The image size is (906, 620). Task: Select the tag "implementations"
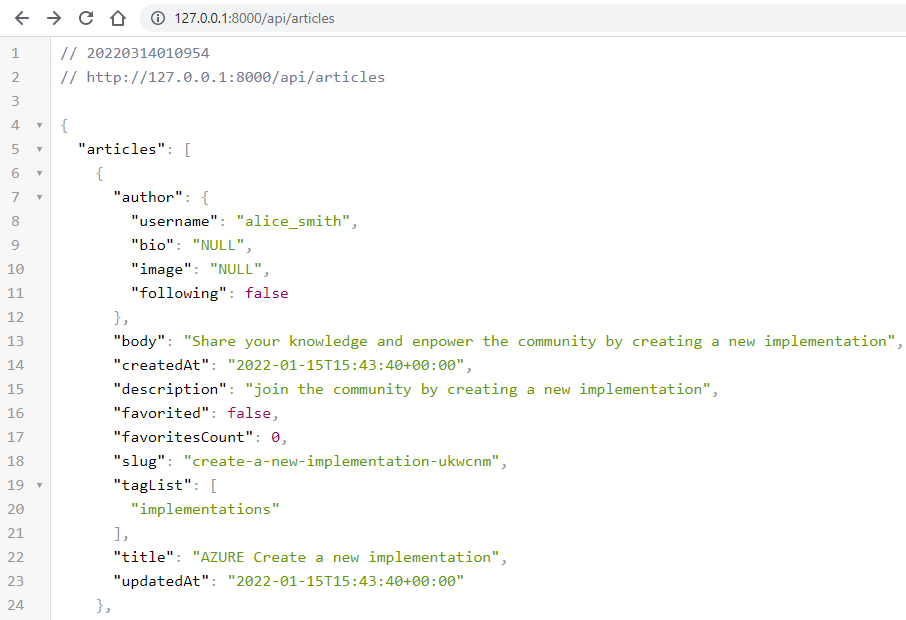[x=205, y=509]
